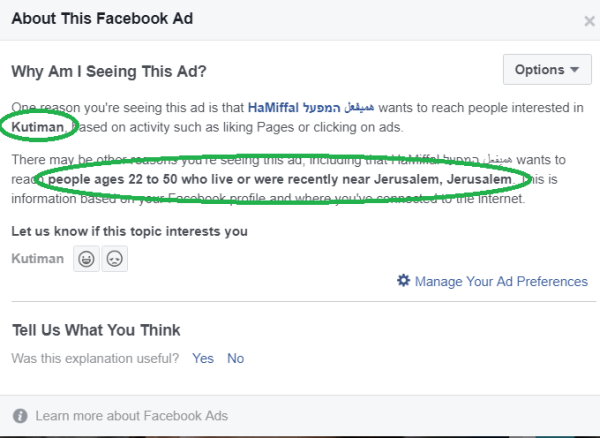The width and height of the screenshot is (600, 438).
Task: Click the info icon in the footer
Action: point(20,416)
